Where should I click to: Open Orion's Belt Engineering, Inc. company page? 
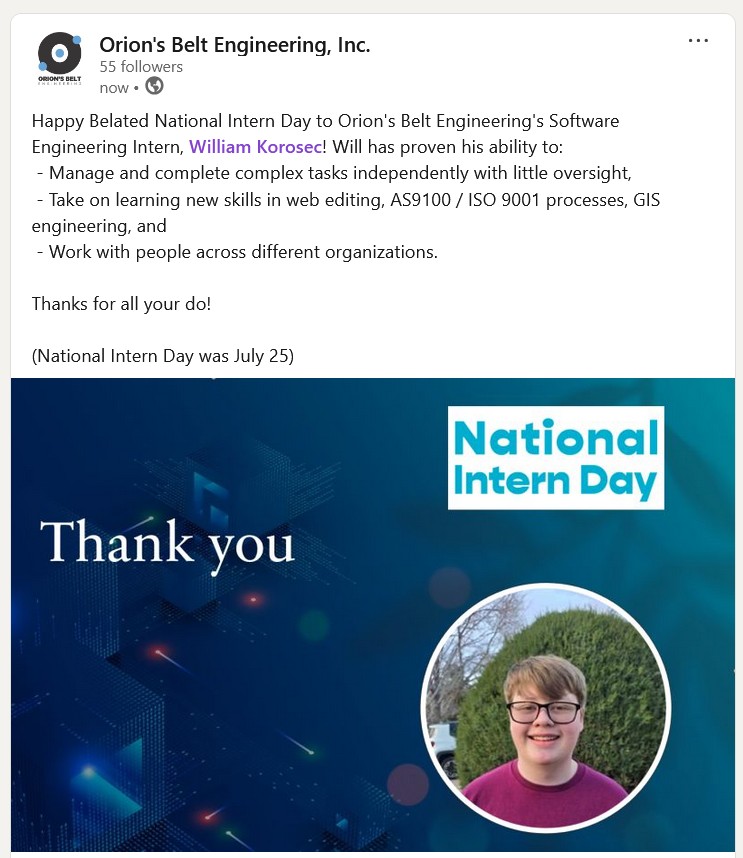click(x=234, y=44)
